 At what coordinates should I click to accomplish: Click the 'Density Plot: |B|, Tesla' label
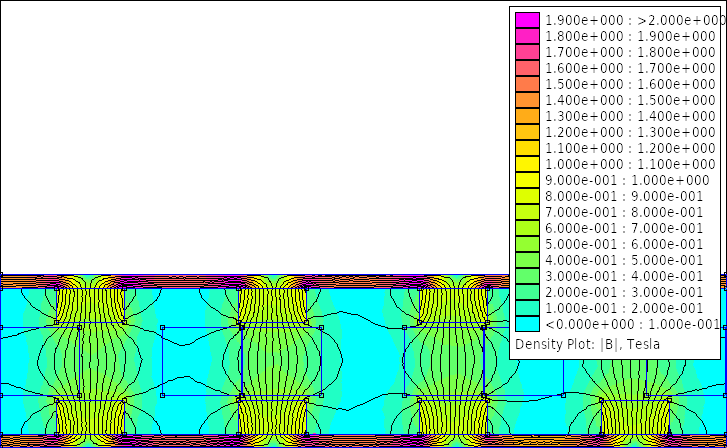[587, 344]
